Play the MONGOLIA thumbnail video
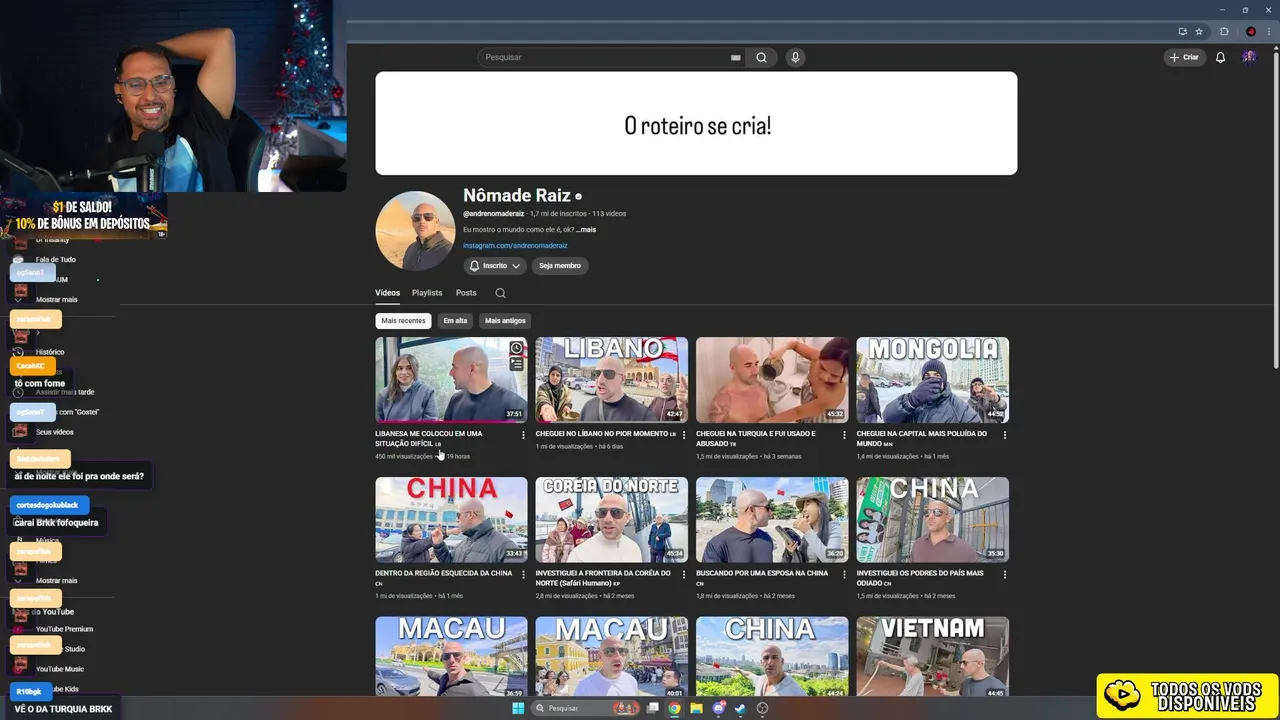The width and height of the screenshot is (1280, 720). point(932,380)
